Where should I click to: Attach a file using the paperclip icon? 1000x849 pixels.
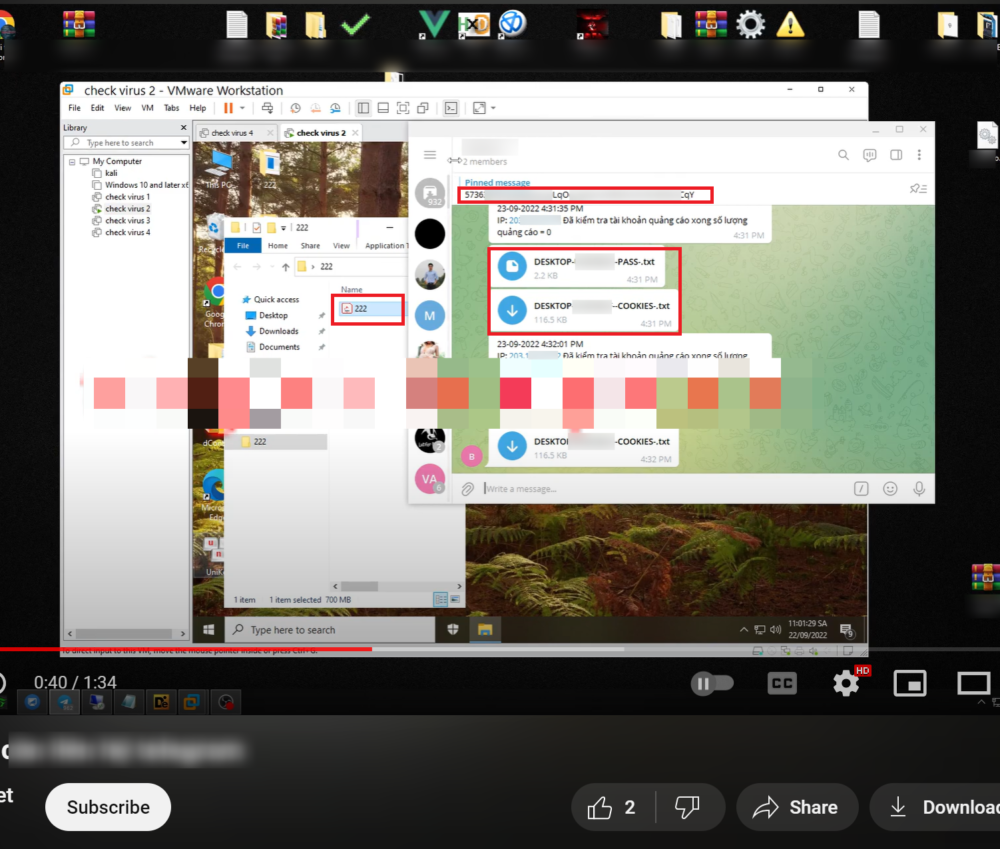pos(467,488)
